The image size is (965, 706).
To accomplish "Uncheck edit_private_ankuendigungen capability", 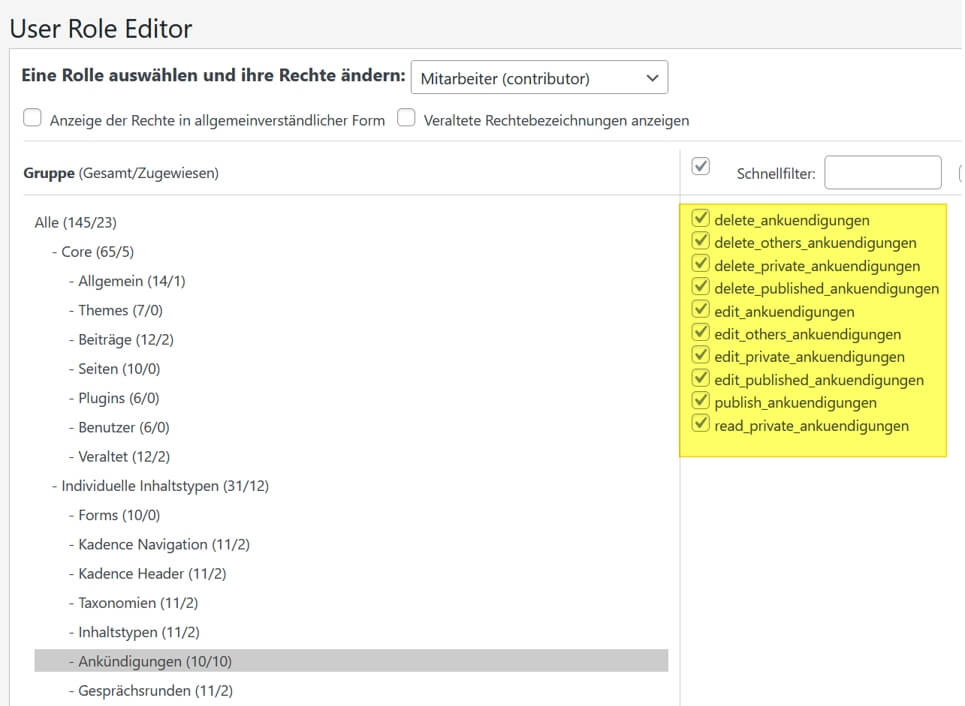I will (x=701, y=356).
